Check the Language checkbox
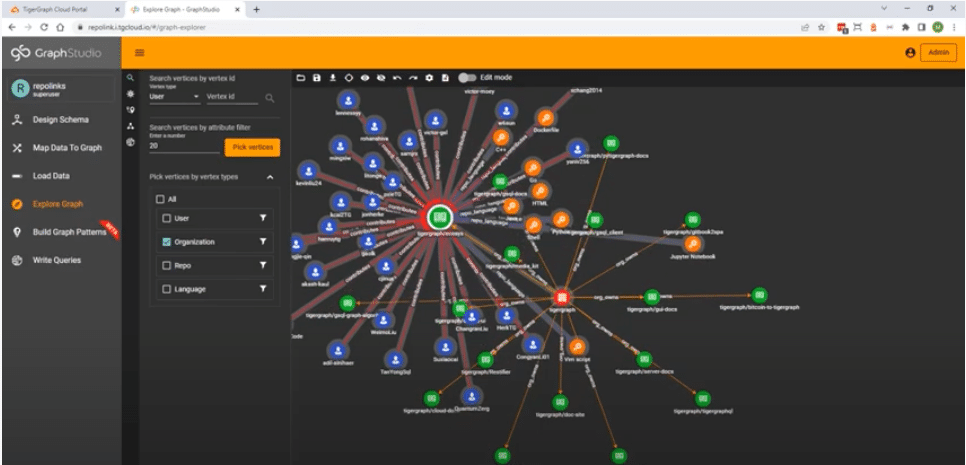 point(166,289)
